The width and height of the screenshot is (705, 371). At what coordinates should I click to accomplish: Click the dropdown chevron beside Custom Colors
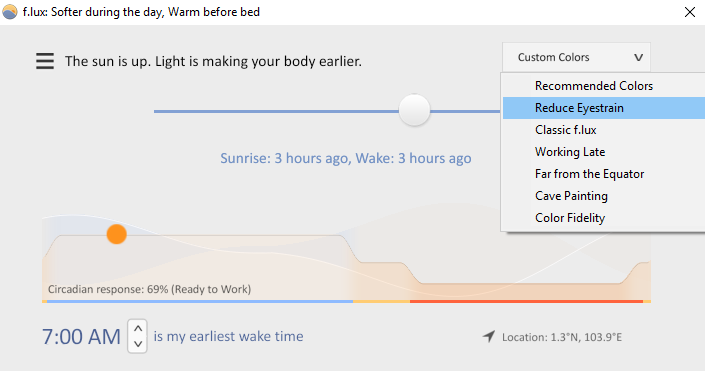pos(638,58)
